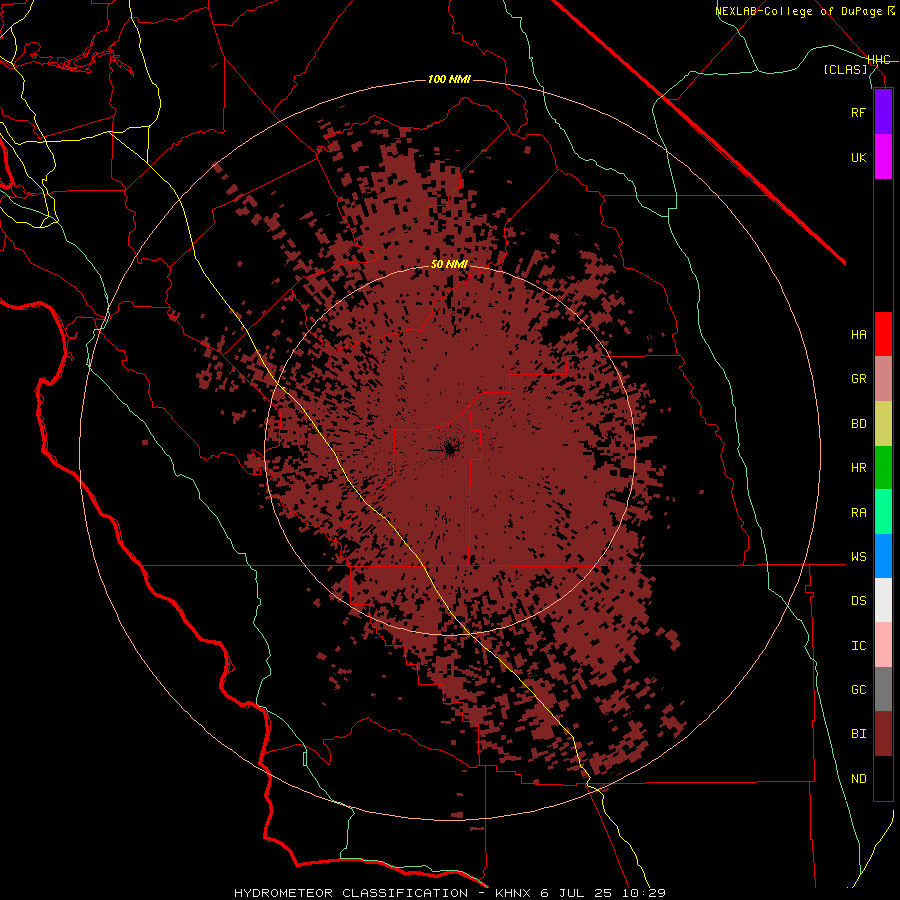Click the 'KHNX' radar site identifier
This screenshot has height=900, width=900.
tap(513, 893)
